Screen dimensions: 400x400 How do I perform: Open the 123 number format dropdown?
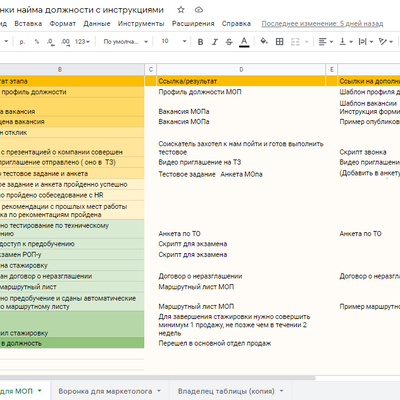[x=82, y=42]
